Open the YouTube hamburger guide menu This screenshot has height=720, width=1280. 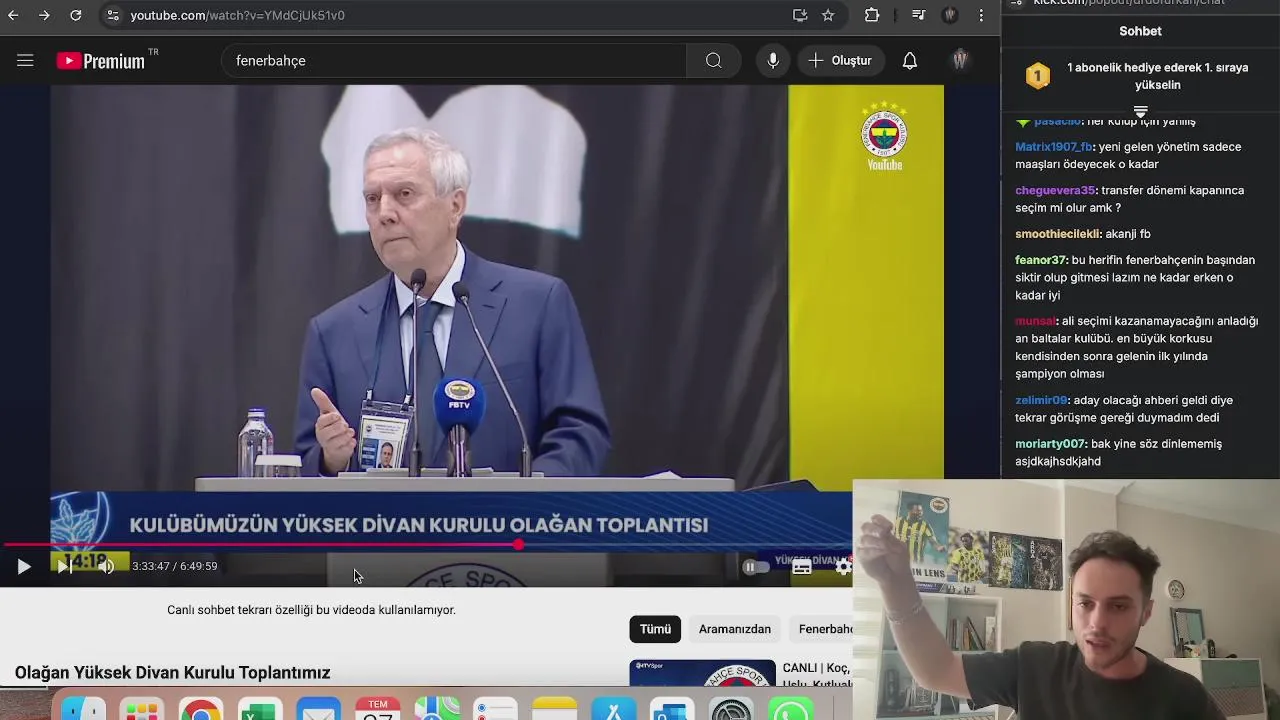pyautogui.click(x=25, y=61)
